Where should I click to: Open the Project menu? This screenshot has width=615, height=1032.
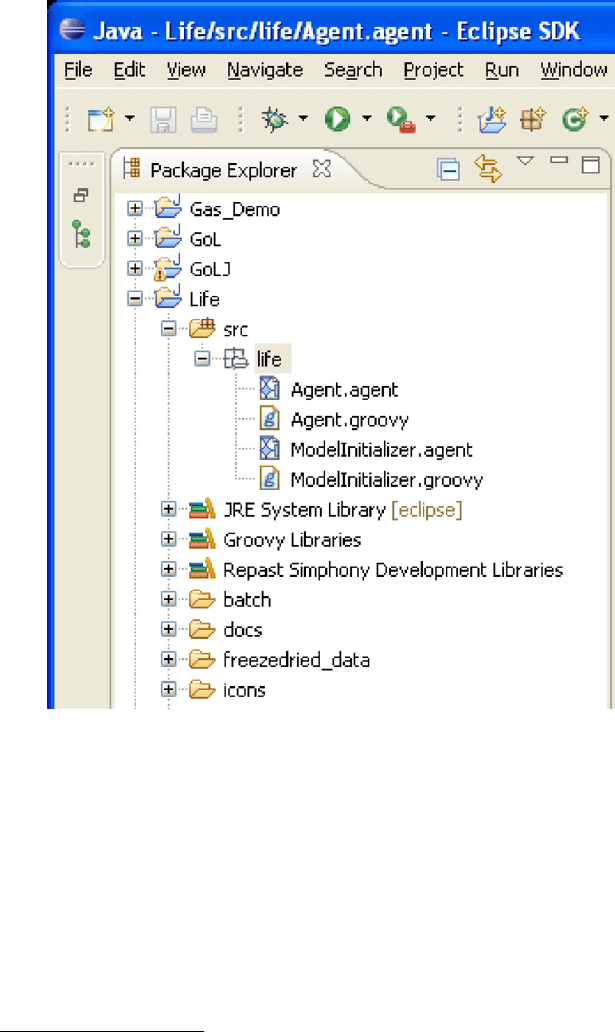pos(433,70)
